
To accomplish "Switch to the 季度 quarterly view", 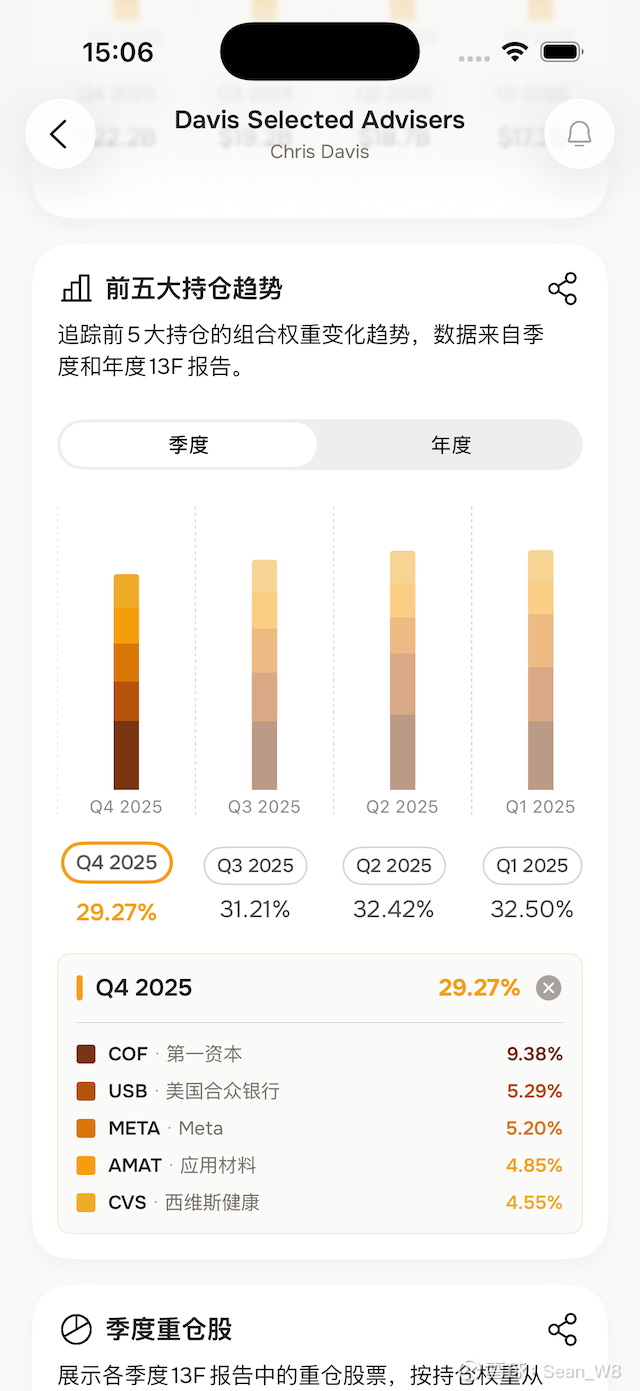I will click(x=188, y=445).
